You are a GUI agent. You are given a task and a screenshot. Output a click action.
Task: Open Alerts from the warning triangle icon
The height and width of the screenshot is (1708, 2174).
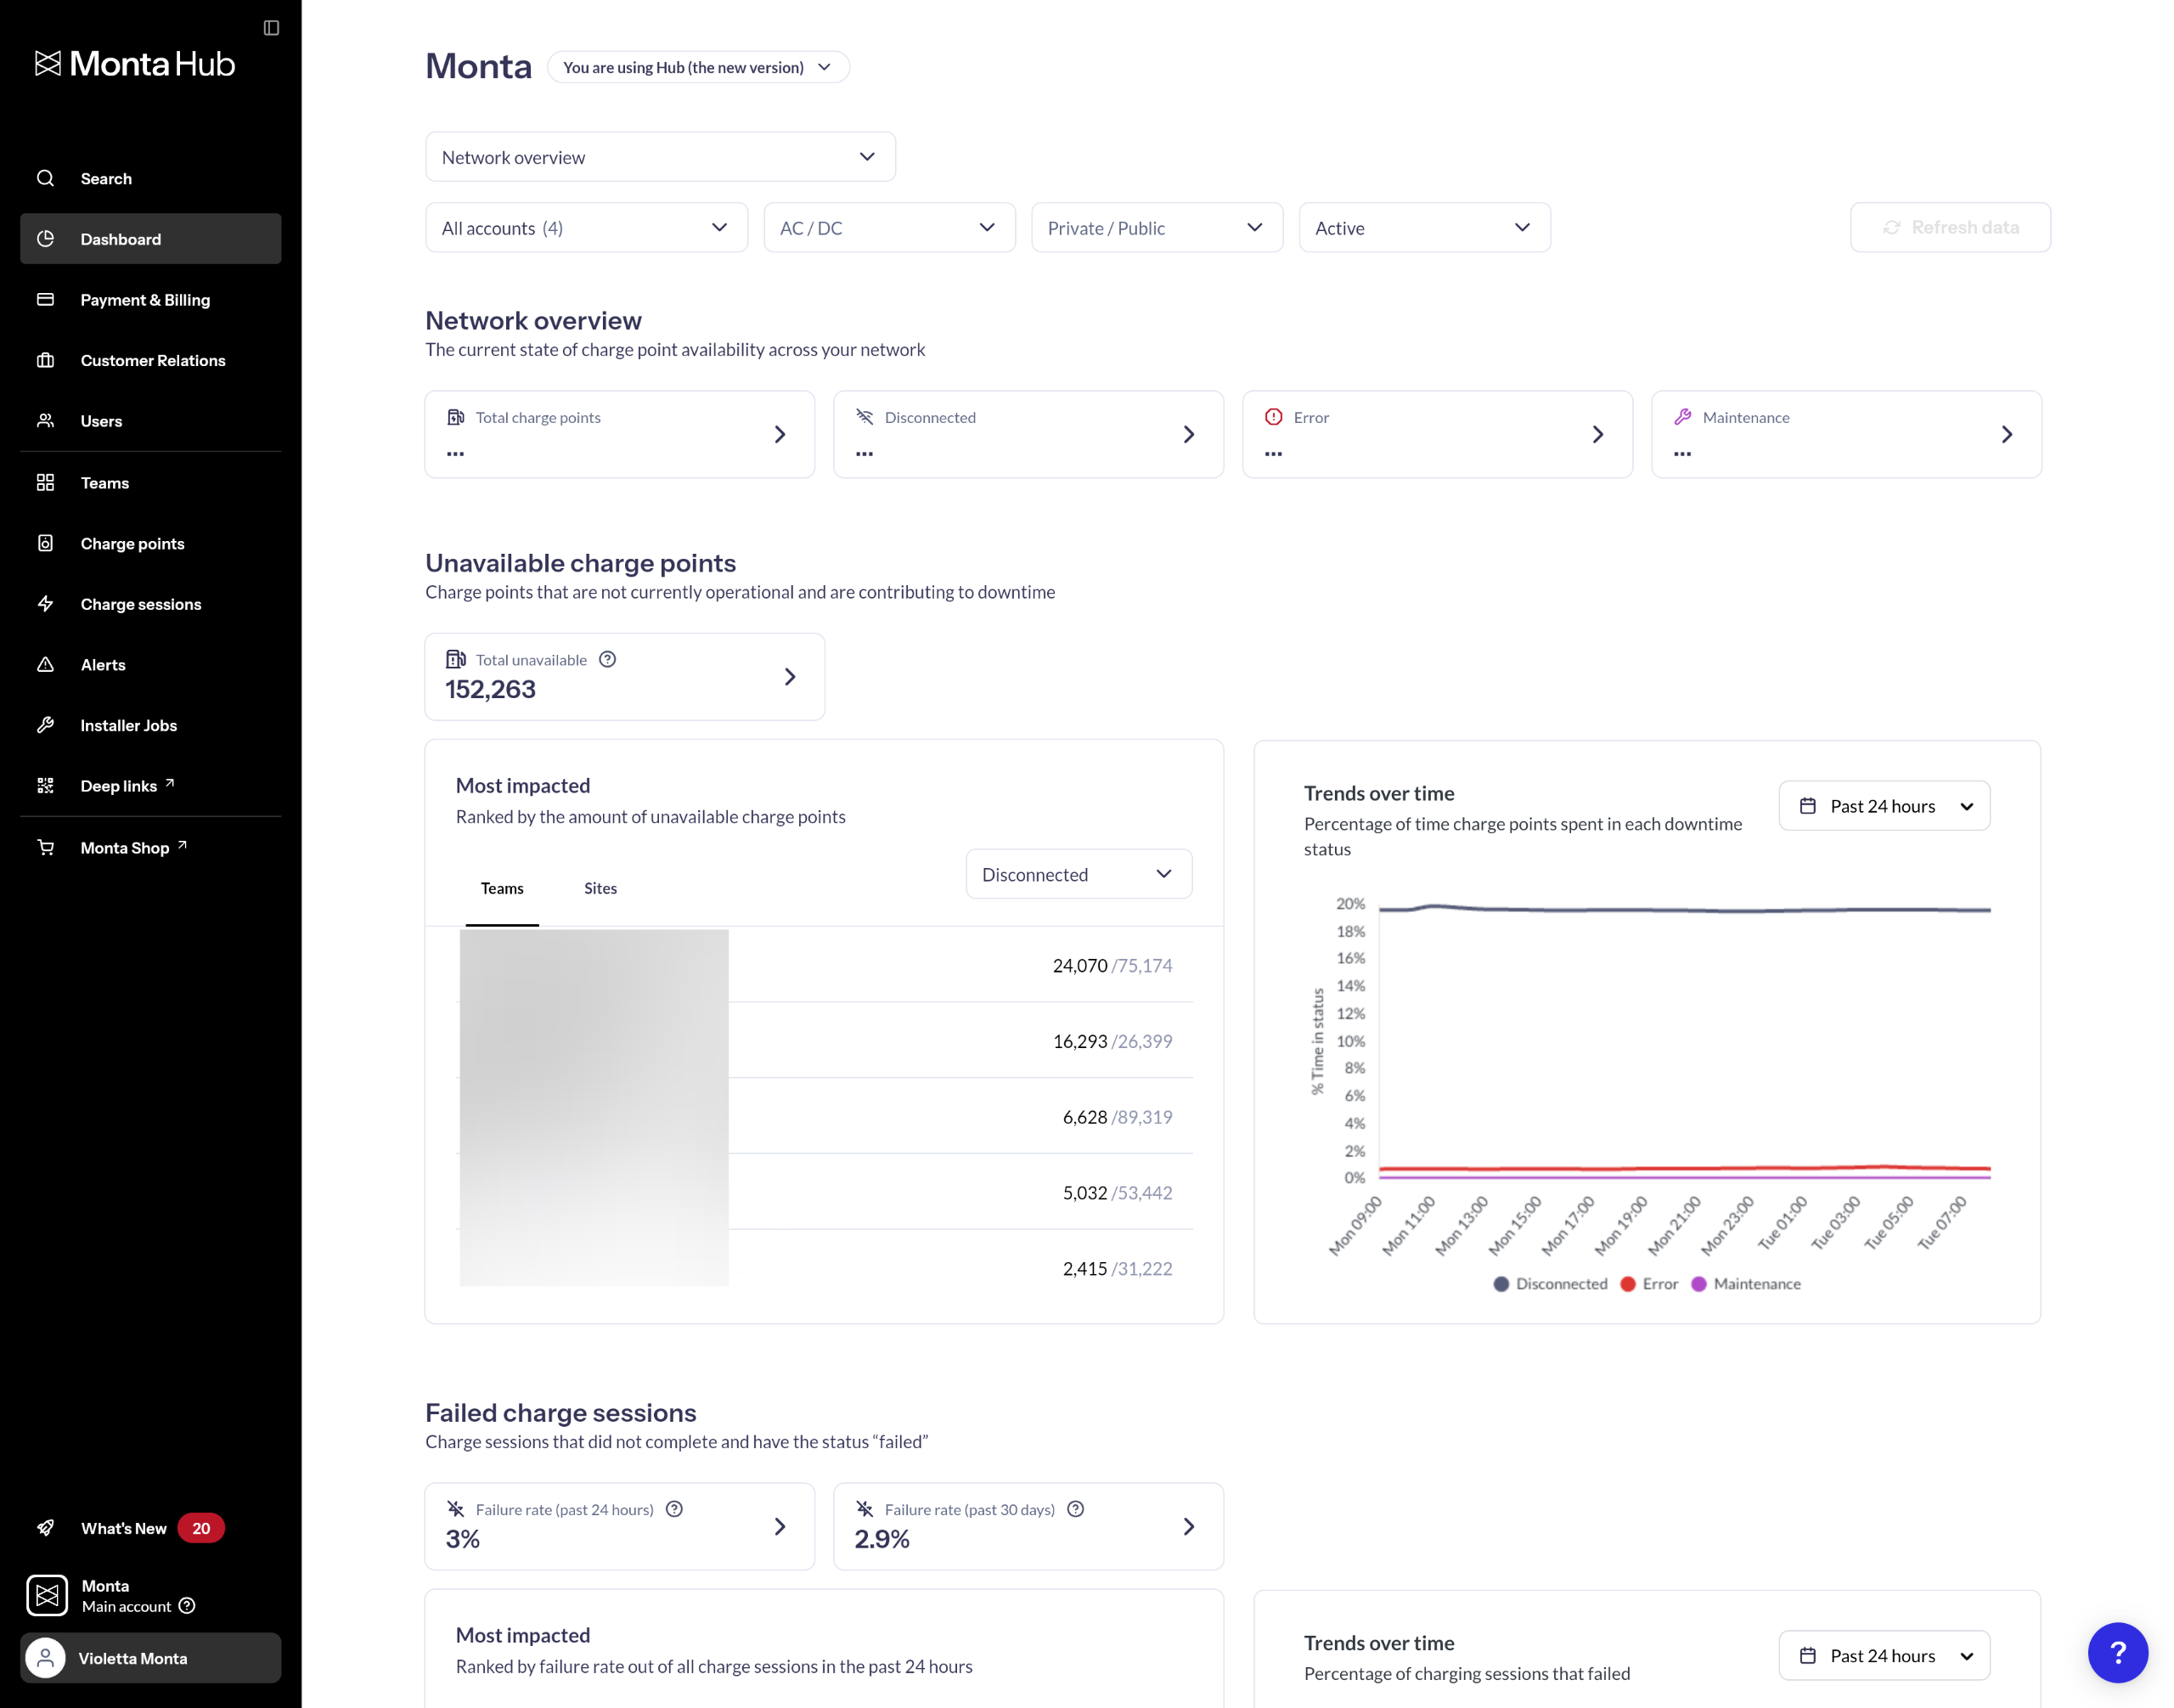[x=46, y=665]
